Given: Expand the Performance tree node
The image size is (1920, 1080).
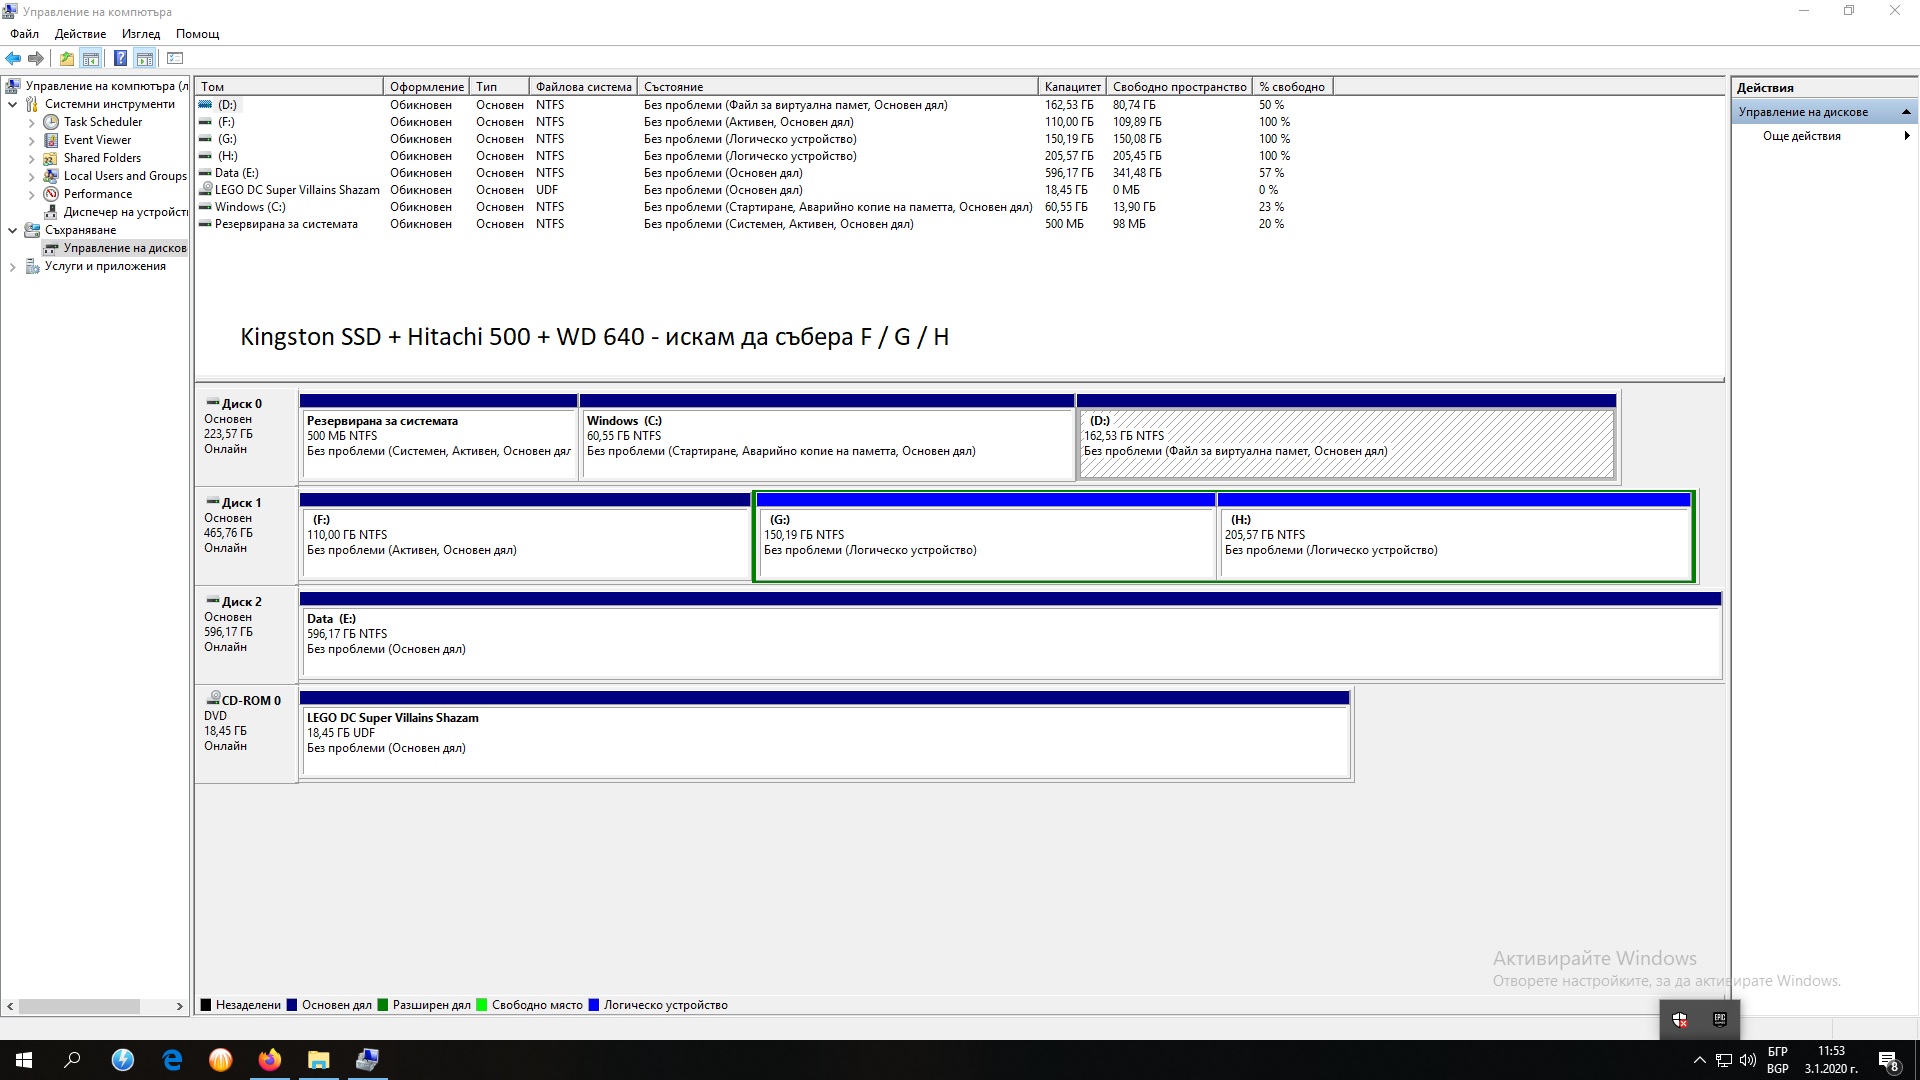Looking at the screenshot, I should pyautogui.click(x=32, y=195).
